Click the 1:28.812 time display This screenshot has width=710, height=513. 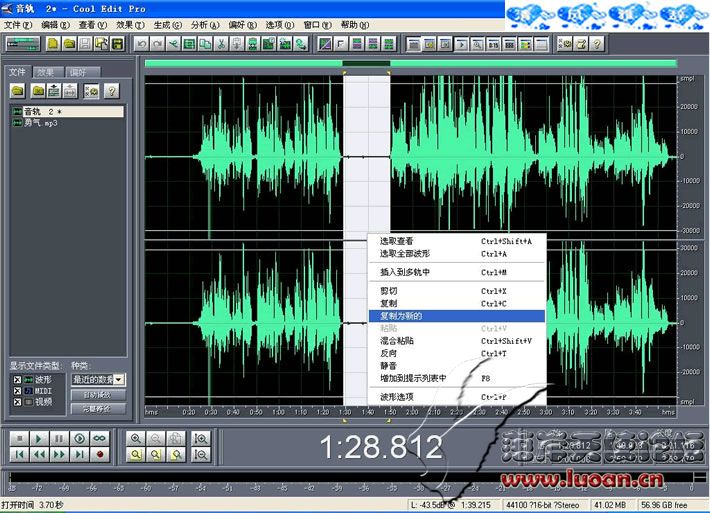pyautogui.click(x=381, y=446)
